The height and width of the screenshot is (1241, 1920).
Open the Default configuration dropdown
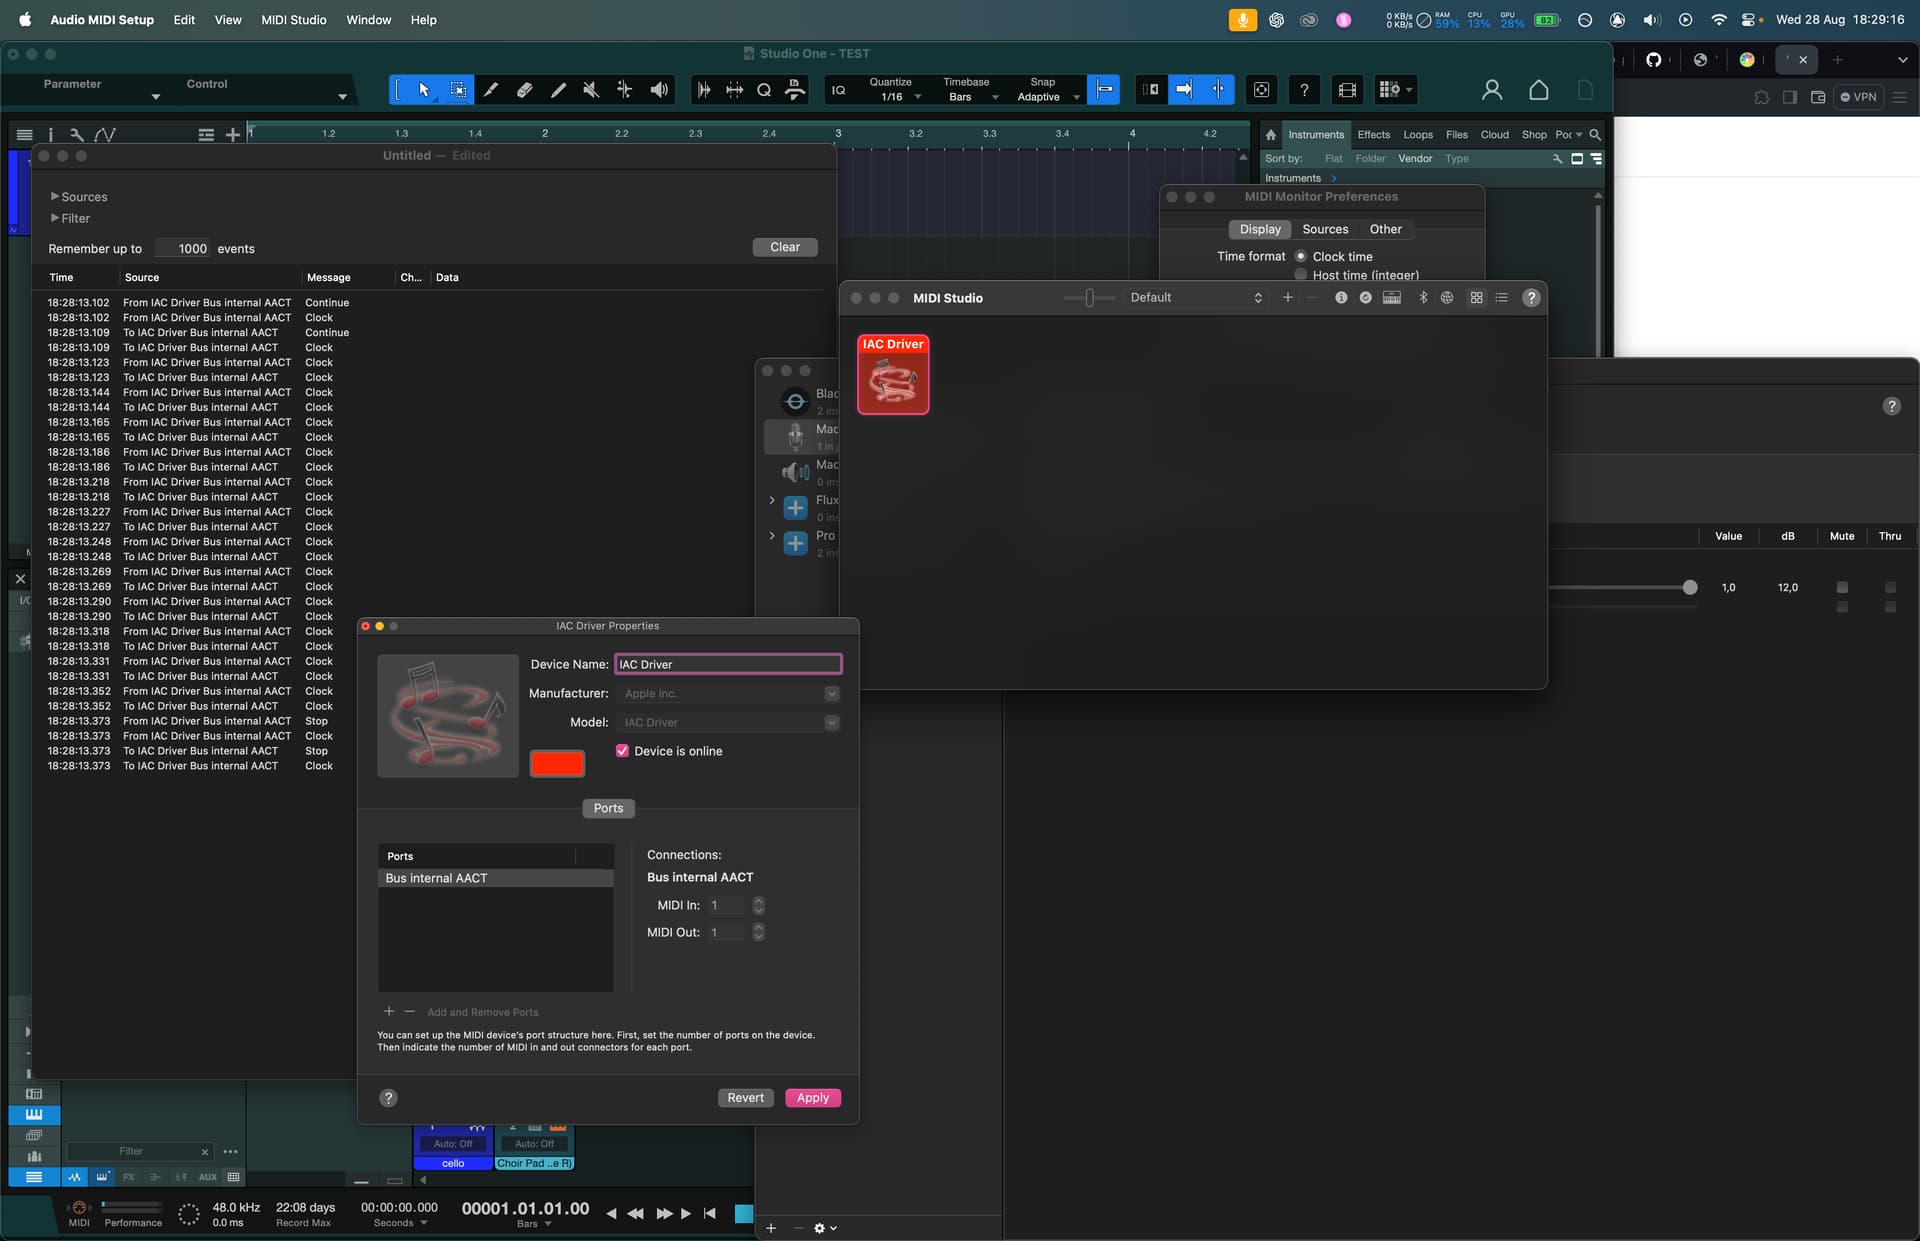coord(1195,298)
